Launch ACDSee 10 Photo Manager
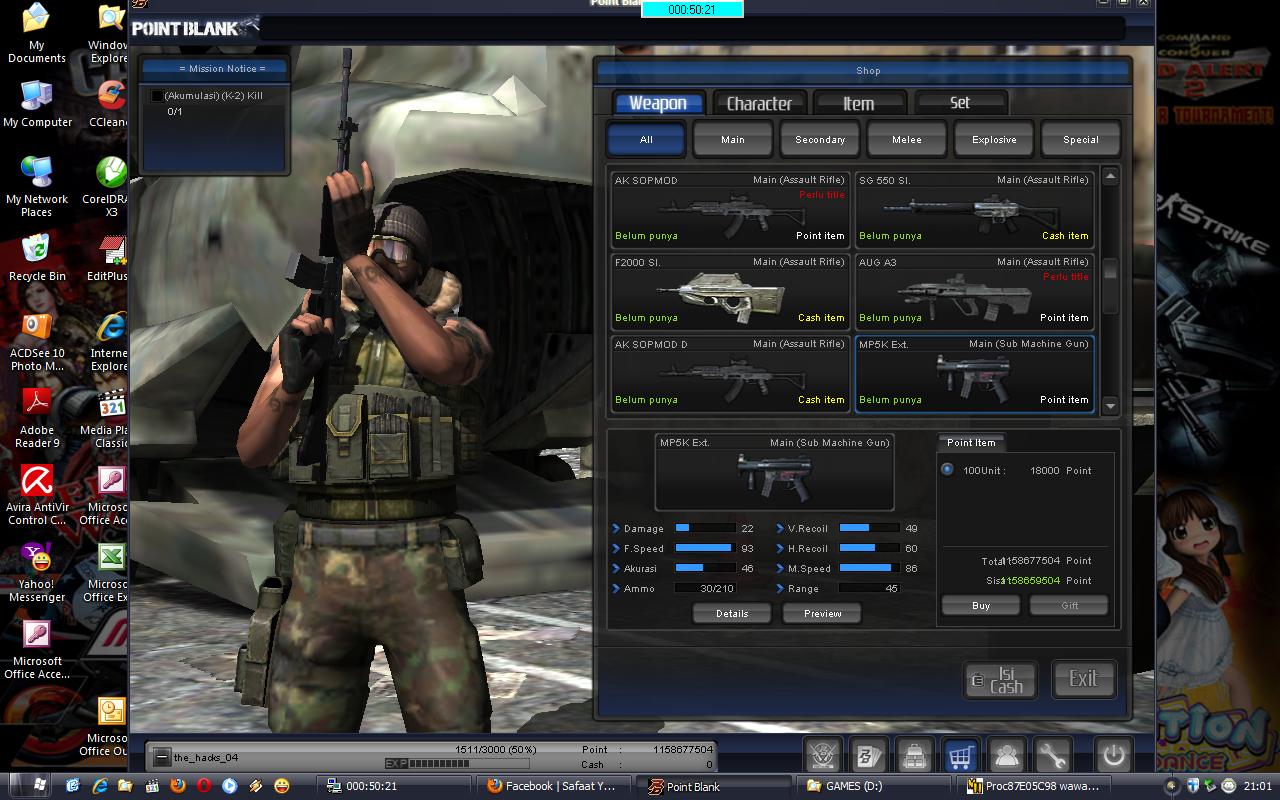The height and width of the screenshot is (800, 1280). [37, 341]
